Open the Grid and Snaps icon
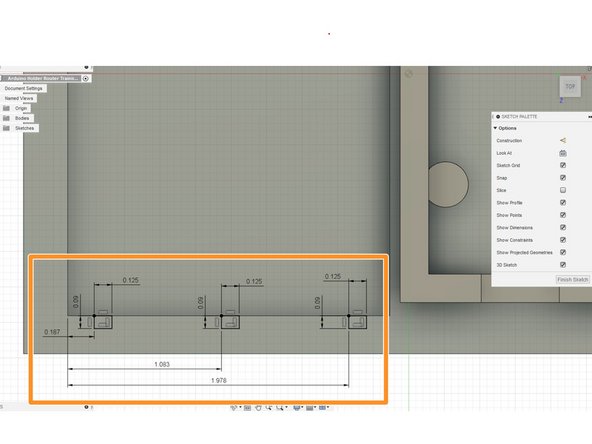 tap(309, 408)
